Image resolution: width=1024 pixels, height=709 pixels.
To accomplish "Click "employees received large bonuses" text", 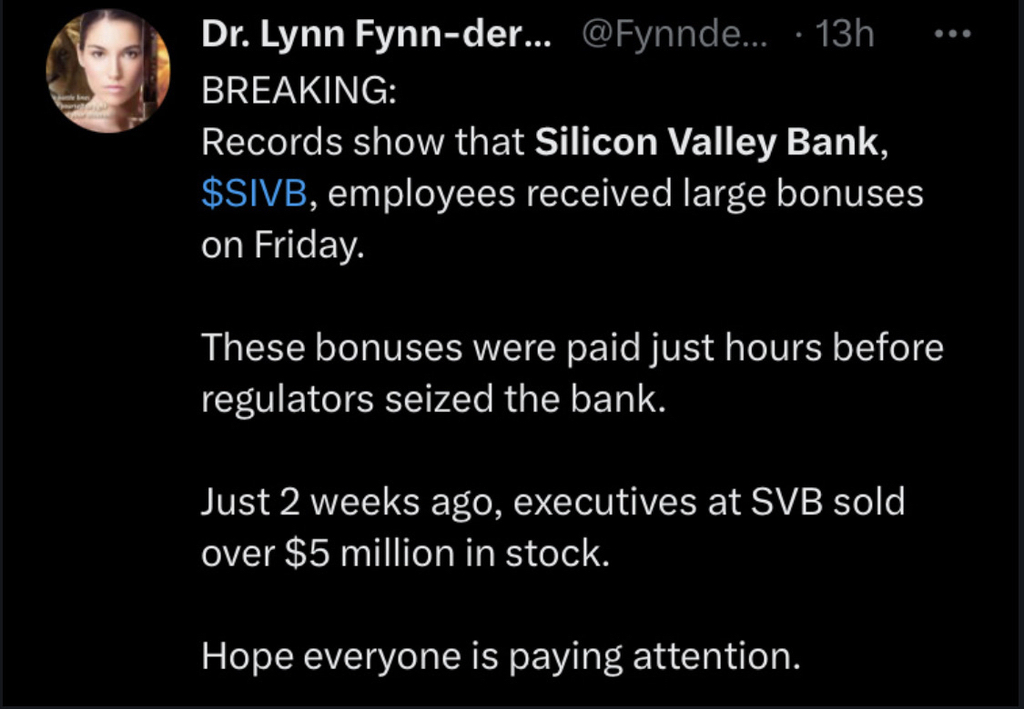I will click(x=625, y=193).
